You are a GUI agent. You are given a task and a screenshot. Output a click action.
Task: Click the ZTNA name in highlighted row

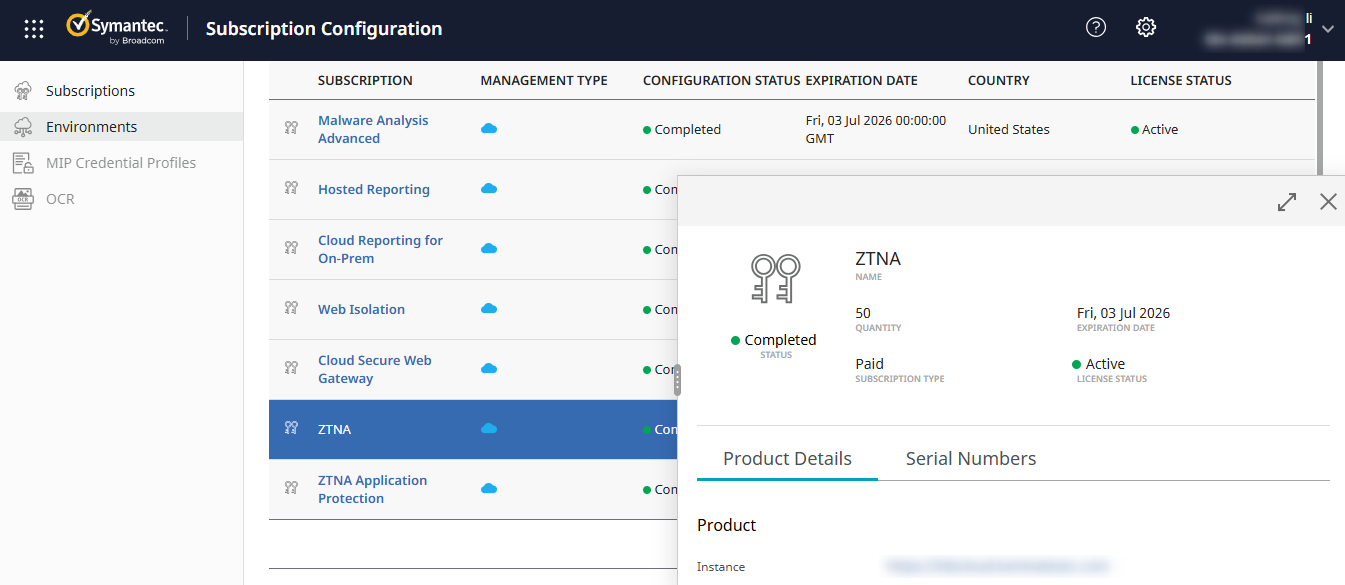pyautogui.click(x=334, y=429)
